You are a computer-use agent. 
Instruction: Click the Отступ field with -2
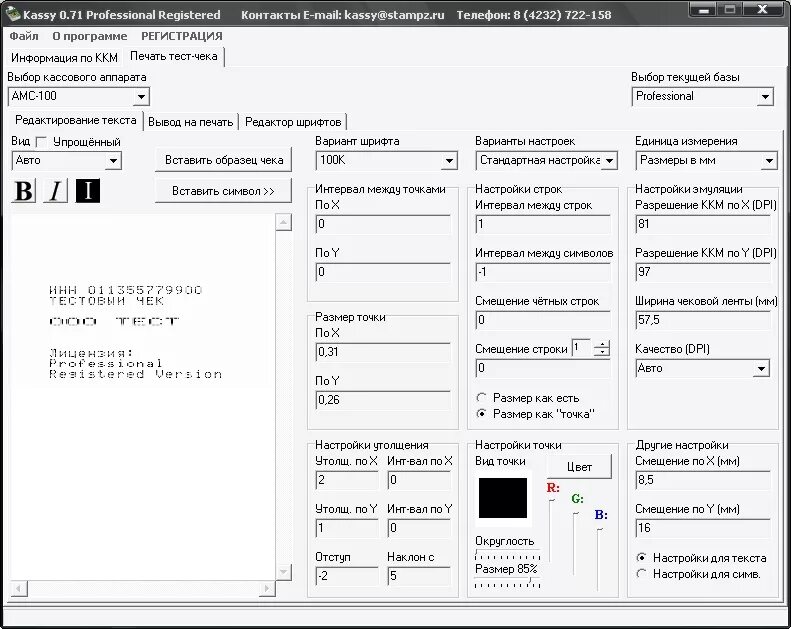coord(347,576)
